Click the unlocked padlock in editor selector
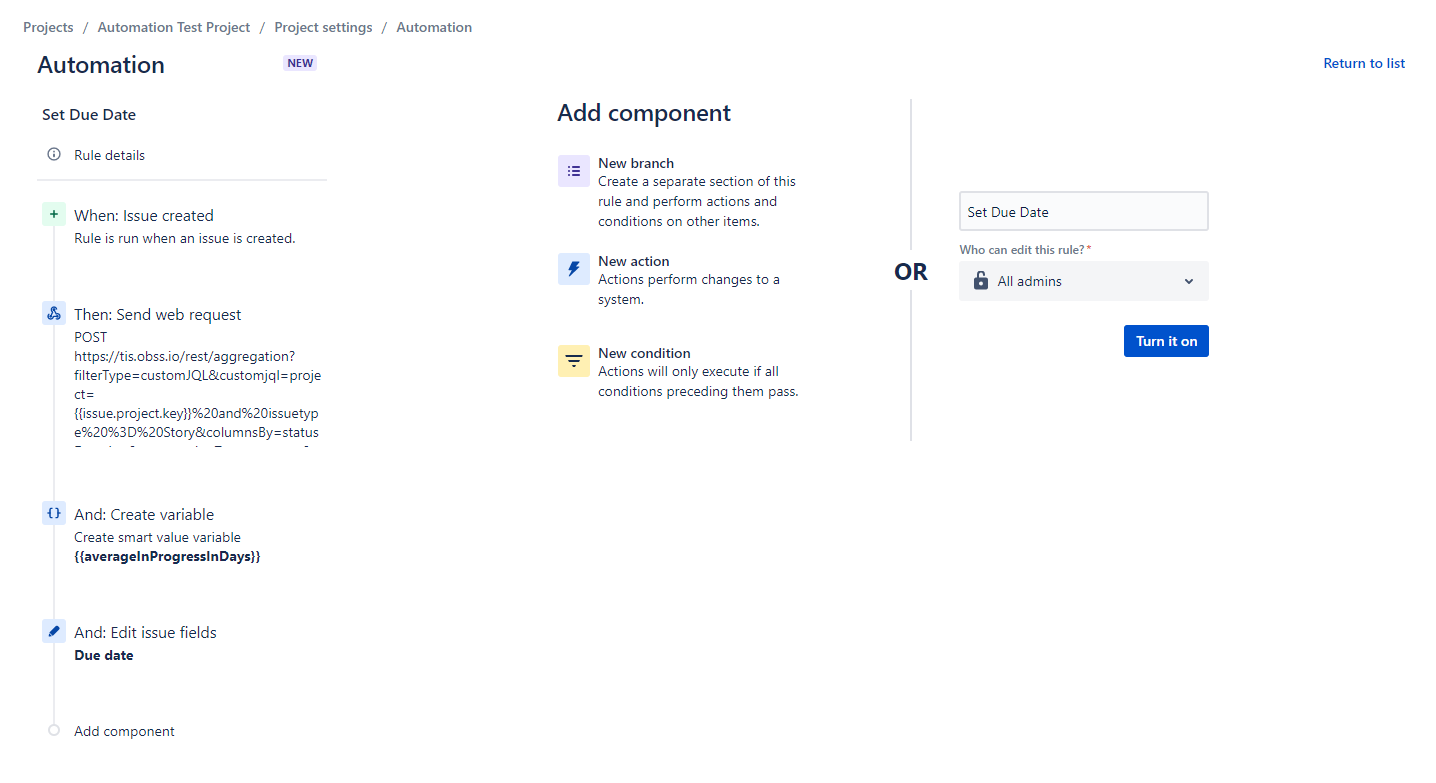 pyautogui.click(x=981, y=281)
